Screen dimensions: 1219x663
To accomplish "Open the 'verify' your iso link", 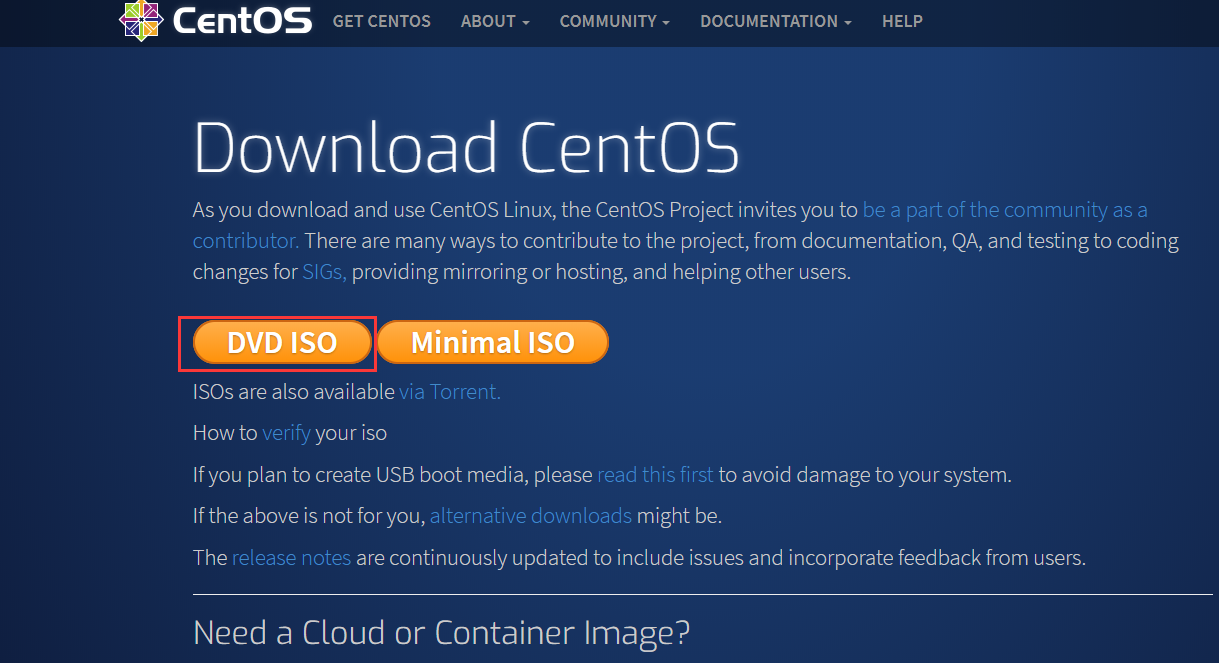I will pos(286,433).
